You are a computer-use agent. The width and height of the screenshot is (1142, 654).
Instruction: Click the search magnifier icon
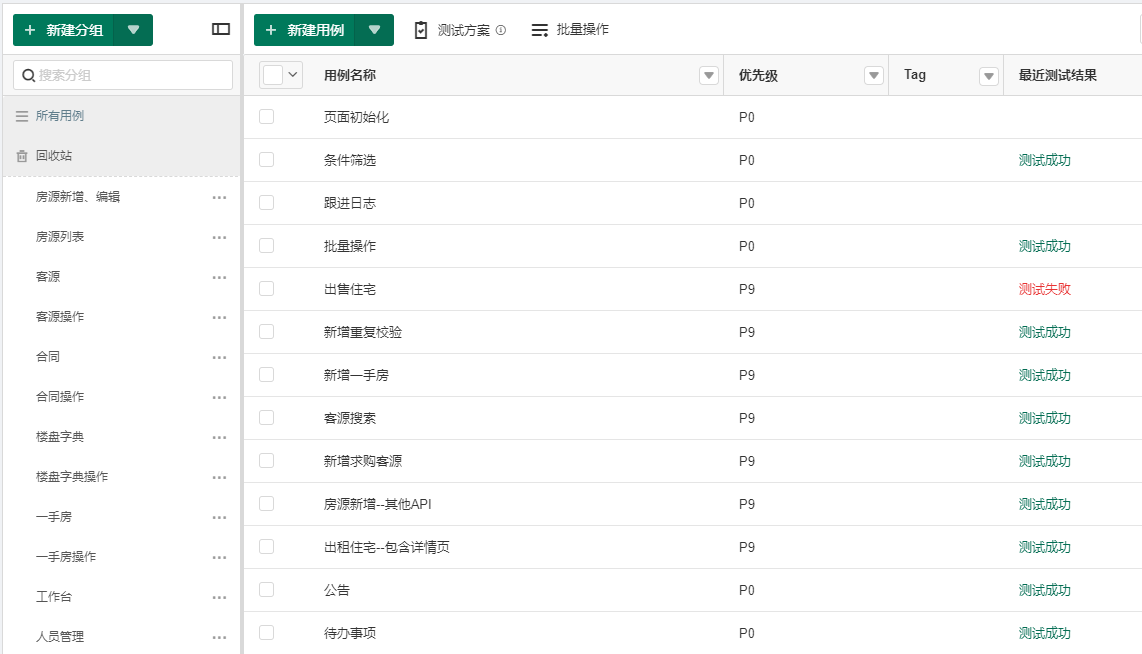coord(28,75)
